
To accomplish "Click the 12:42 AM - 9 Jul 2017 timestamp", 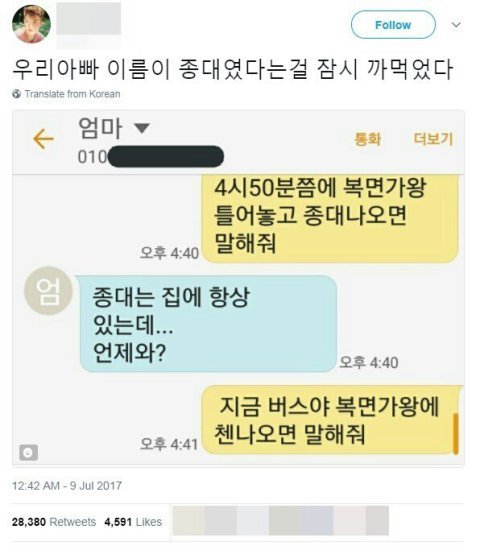I will click(x=67, y=485).
